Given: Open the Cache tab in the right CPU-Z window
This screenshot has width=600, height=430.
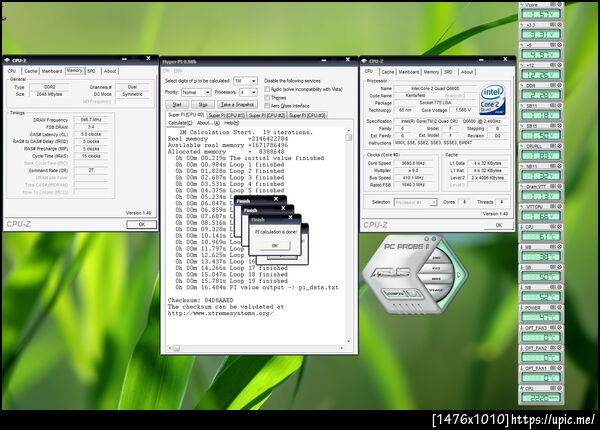Looking at the screenshot, I should [x=387, y=72].
